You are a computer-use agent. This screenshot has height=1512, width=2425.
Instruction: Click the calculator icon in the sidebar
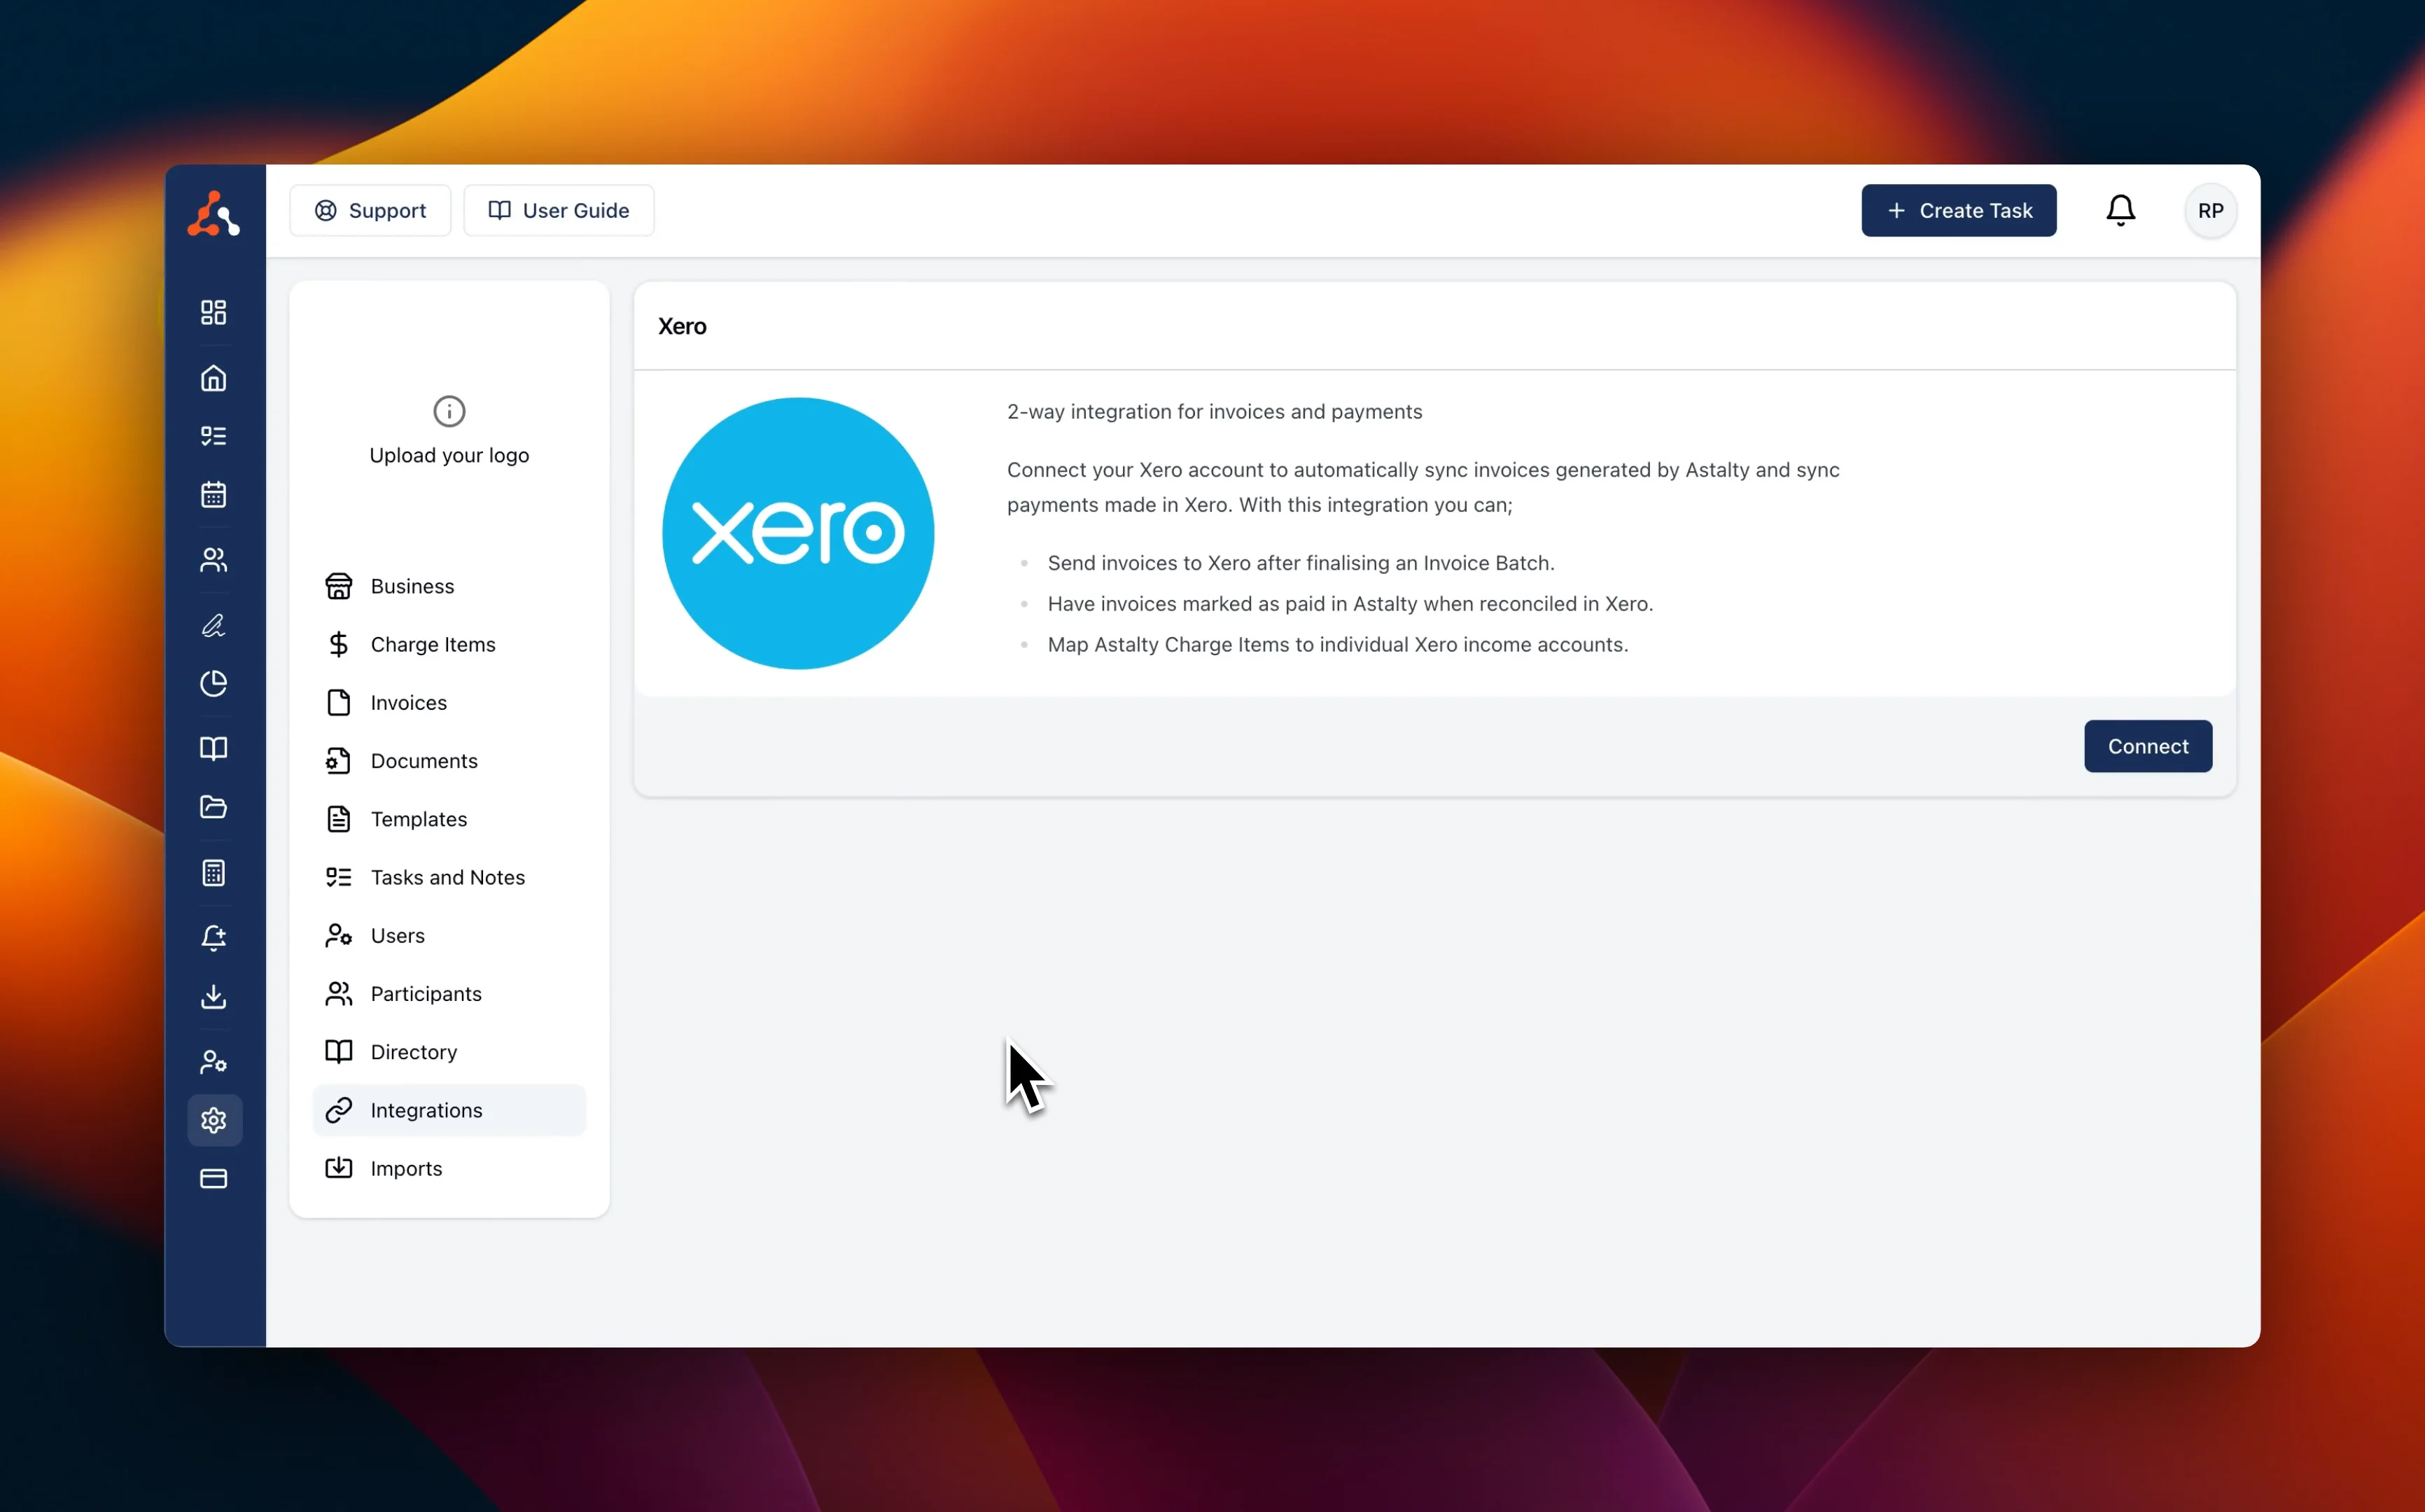coord(213,872)
